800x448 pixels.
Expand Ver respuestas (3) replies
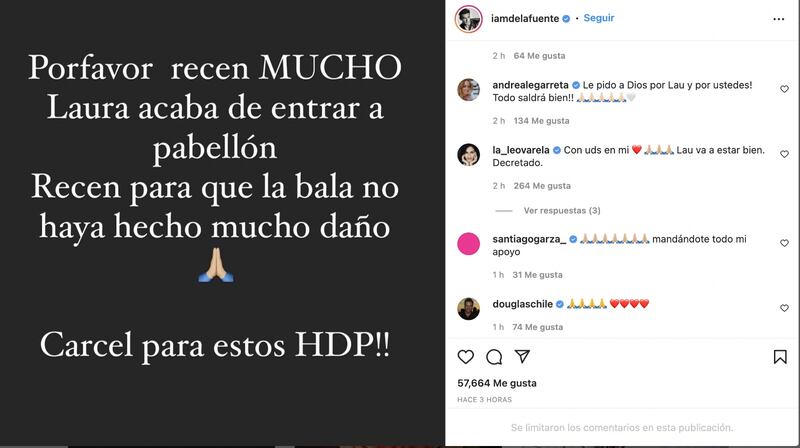point(562,210)
